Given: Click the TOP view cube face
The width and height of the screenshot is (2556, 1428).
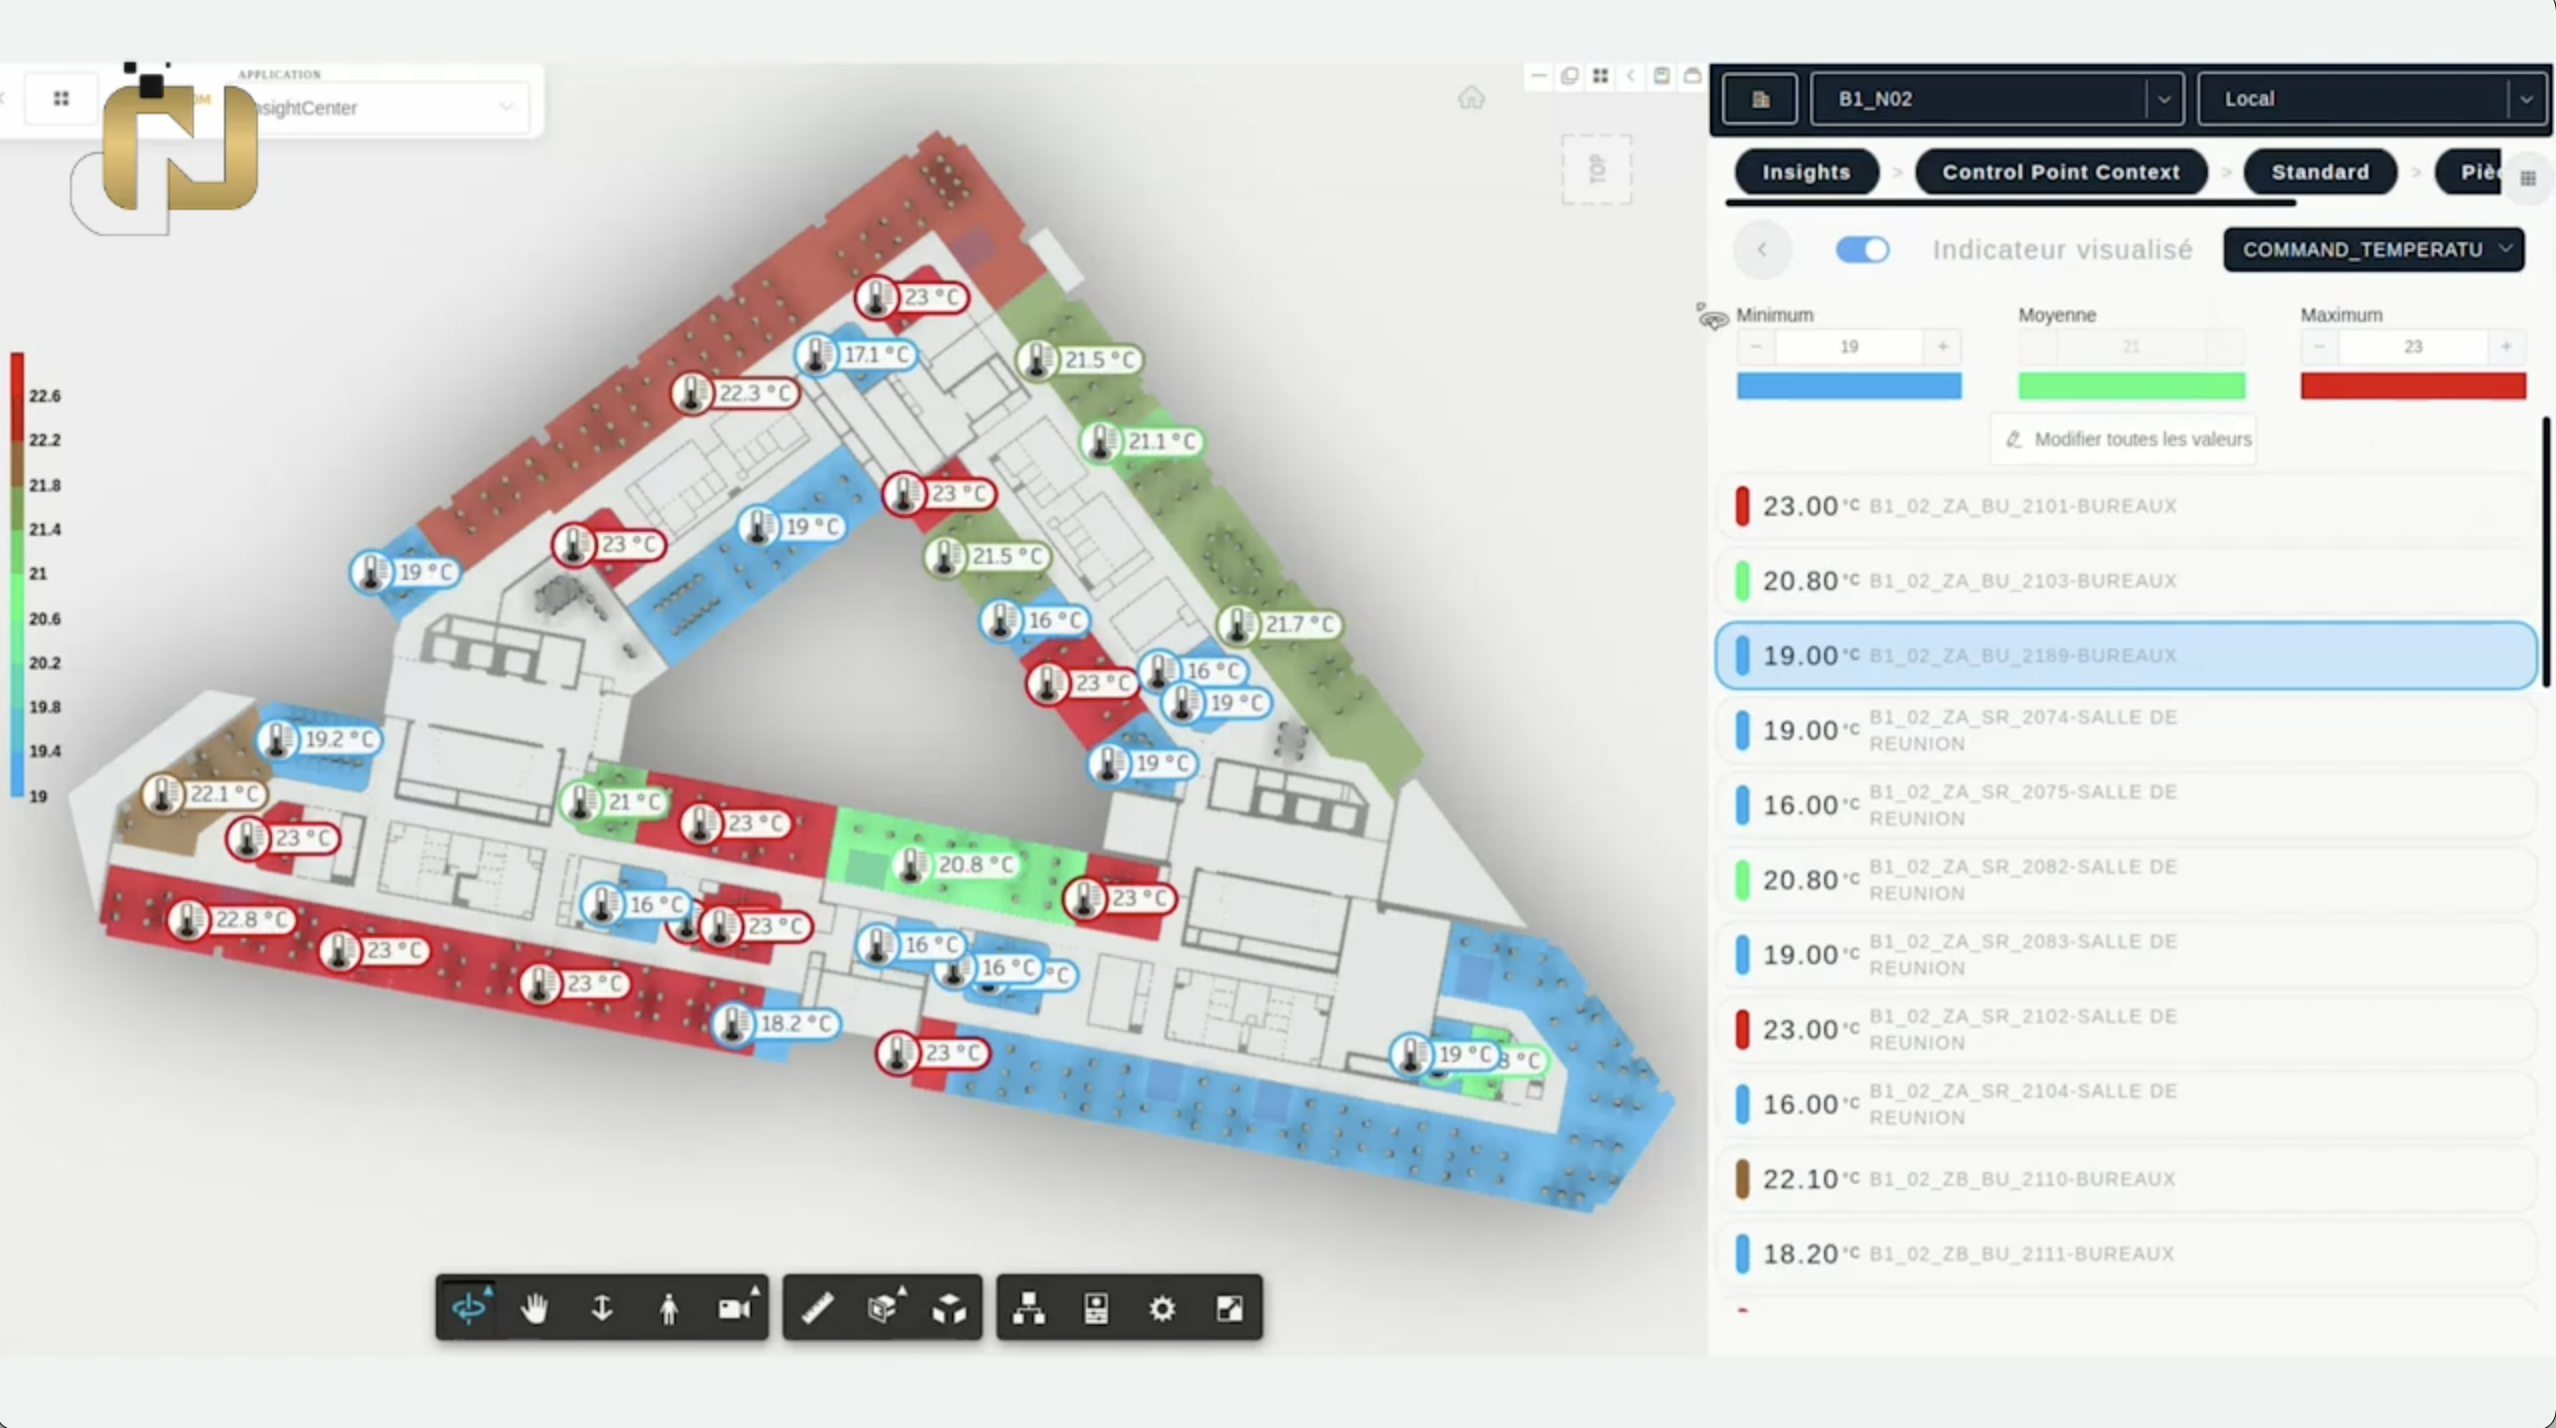Looking at the screenshot, I should point(1597,170).
